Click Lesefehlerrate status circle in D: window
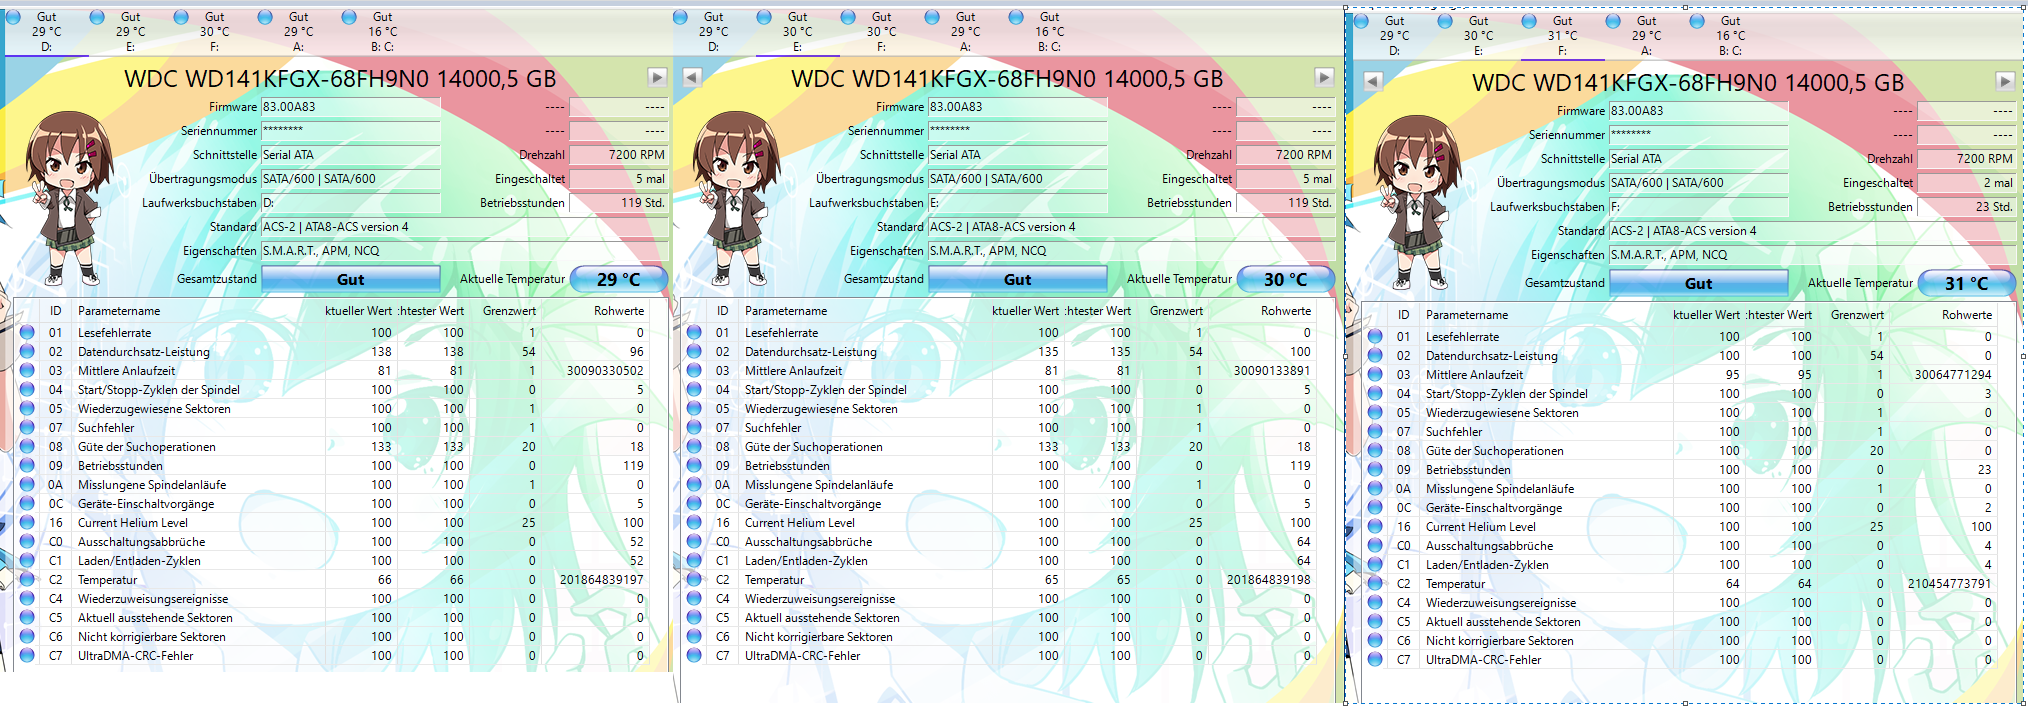Screen dimensions: 2028x712 pyautogui.click(x=27, y=333)
